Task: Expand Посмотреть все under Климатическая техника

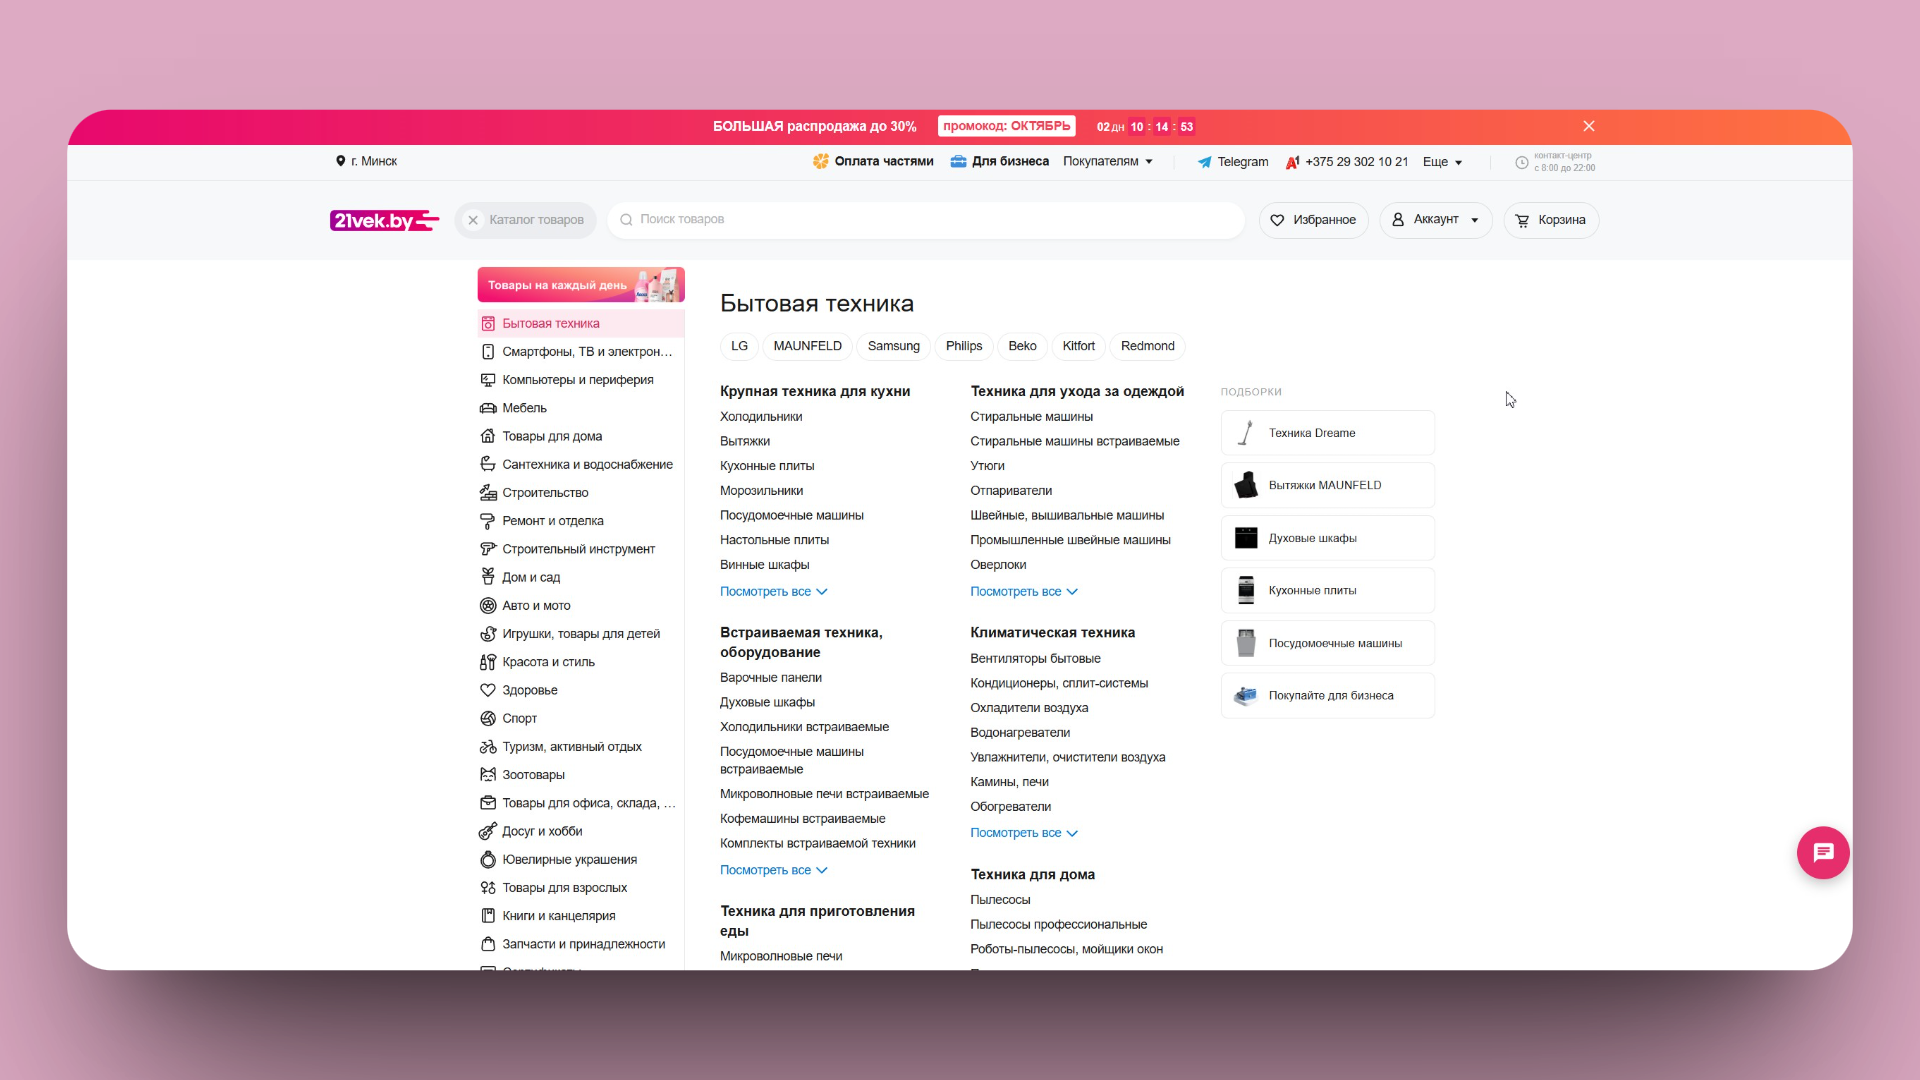Action: pyautogui.click(x=1023, y=833)
